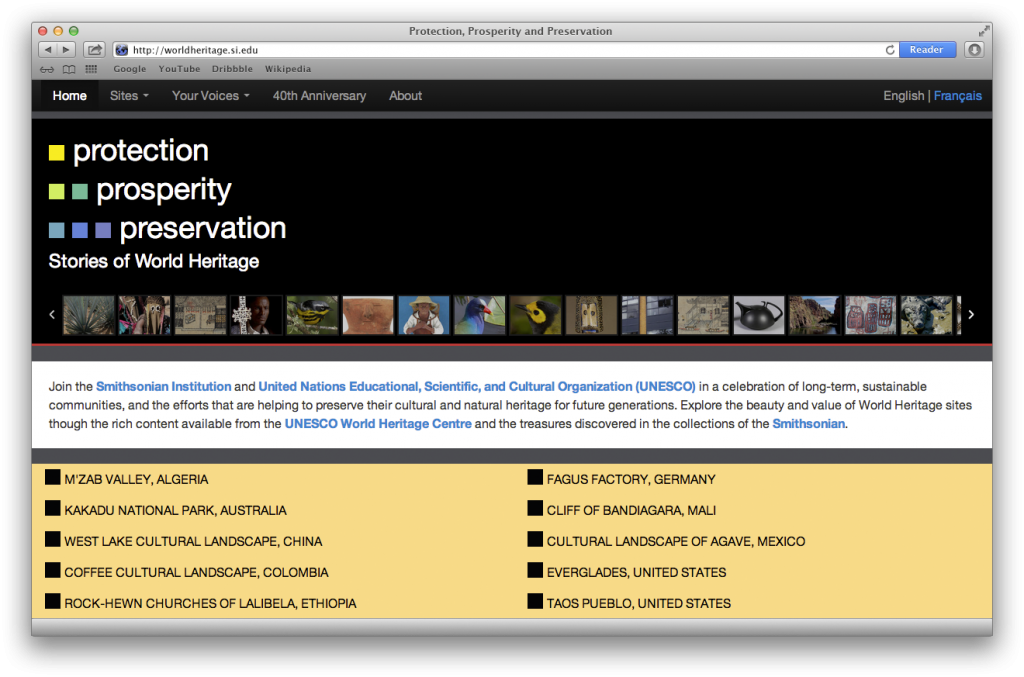Open FAGUS FACTORY, GERMANY site
Viewport: 1024px width, 677px height.
click(x=631, y=480)
